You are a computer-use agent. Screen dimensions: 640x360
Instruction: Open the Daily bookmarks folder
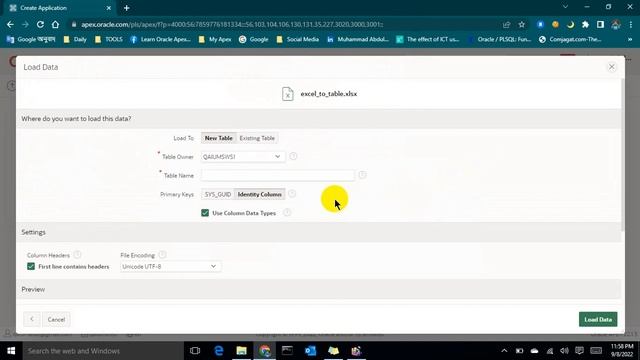point(75,40)
